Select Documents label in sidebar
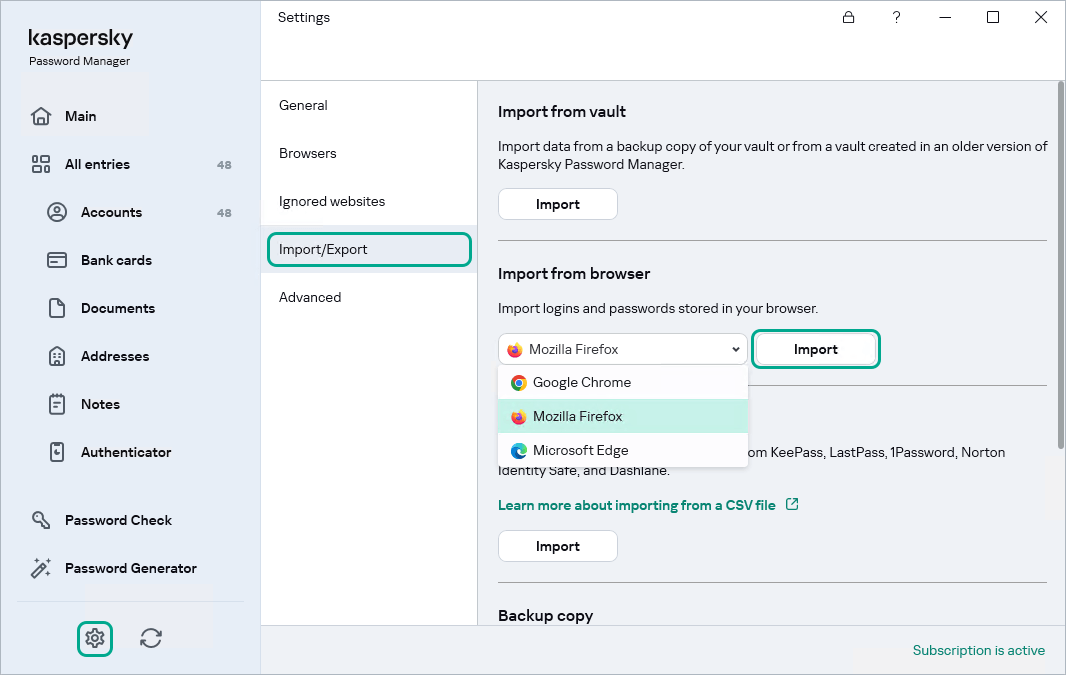Image resolution: width=1066 pixels, height=675 pixels. pyautogui.click(x=118, y=308)
